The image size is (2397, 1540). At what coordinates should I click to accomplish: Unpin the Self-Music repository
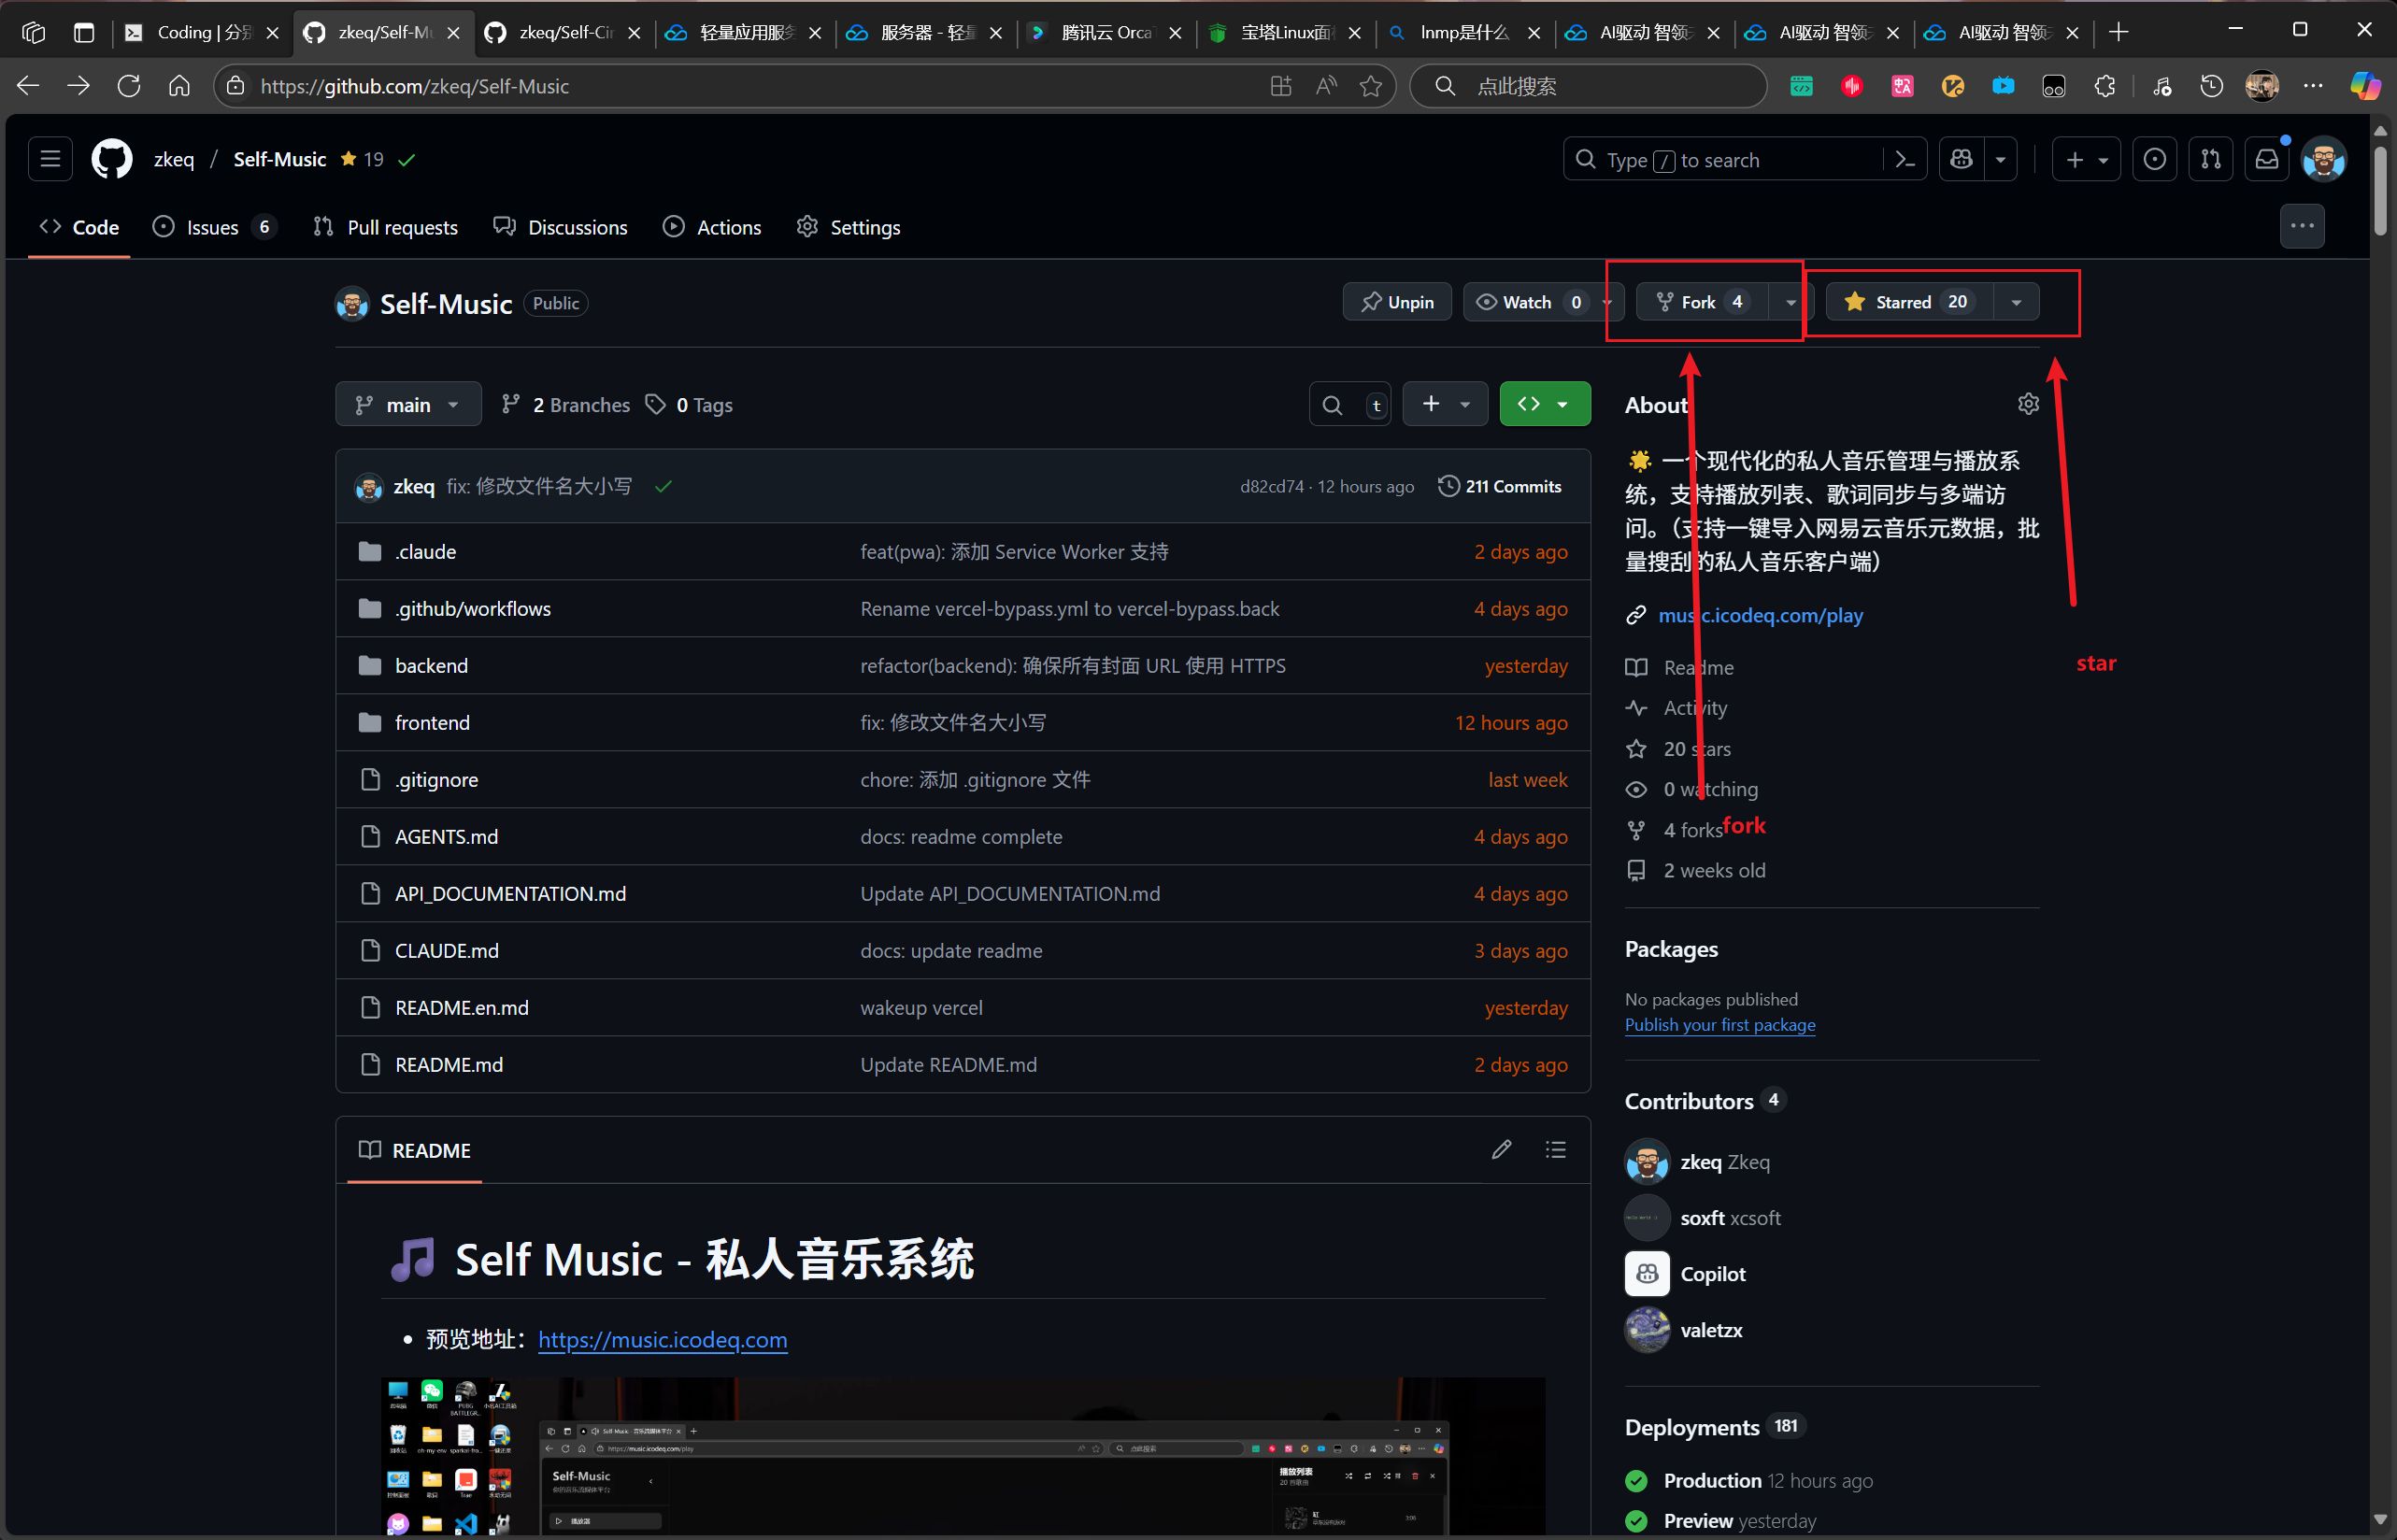click(1397, 302)
